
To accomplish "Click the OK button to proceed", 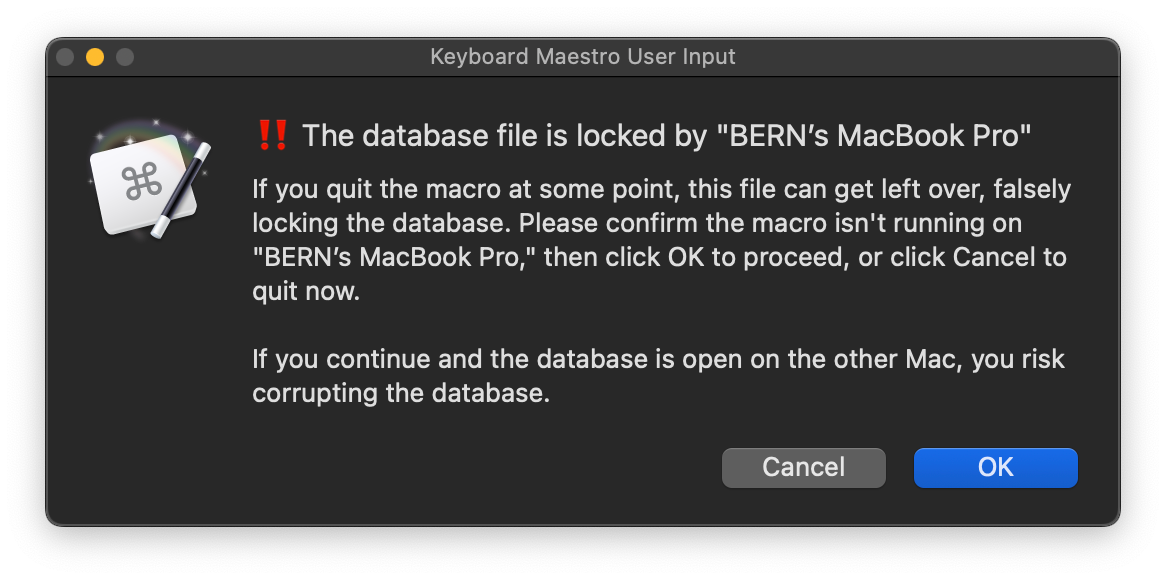I will 995,467.
